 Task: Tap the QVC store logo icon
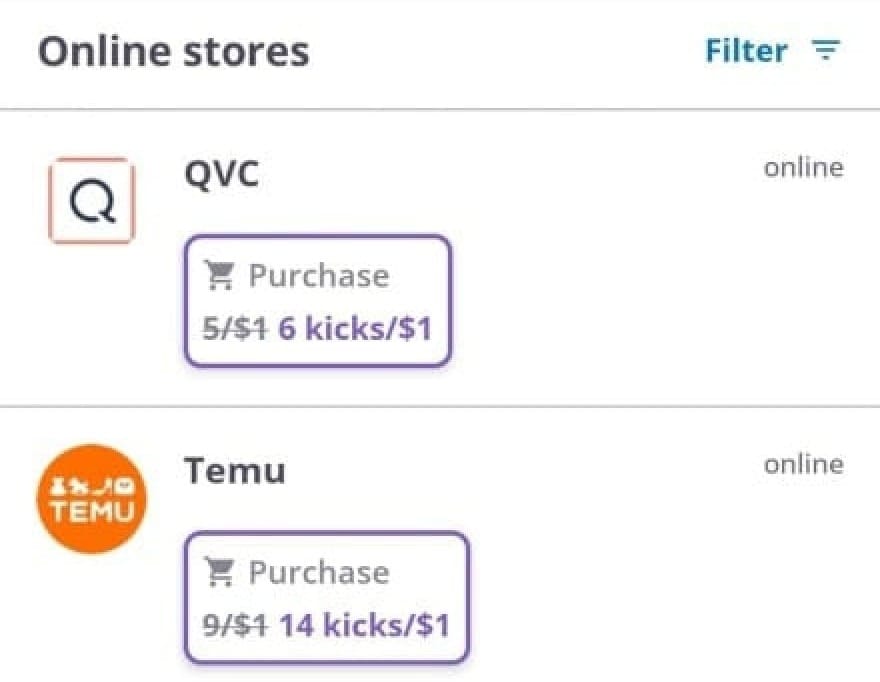(x=92, y=199)
